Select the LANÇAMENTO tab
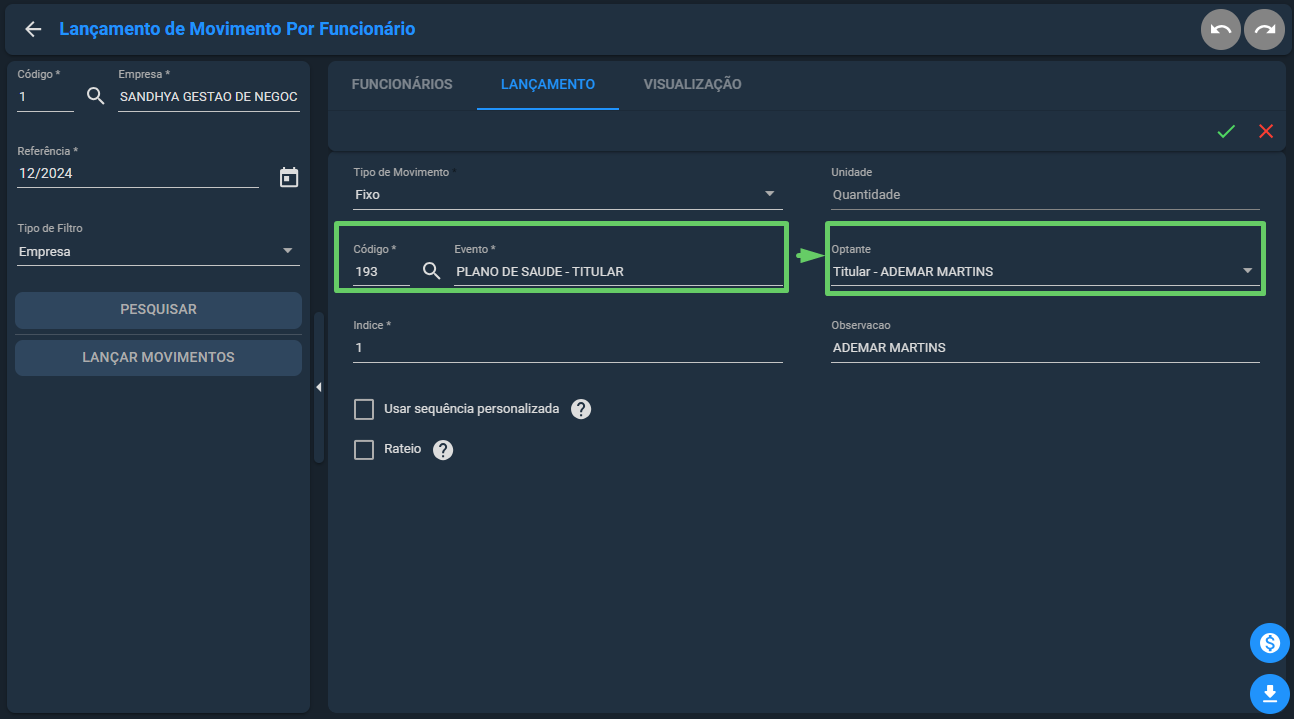 click(x=548, y=84)
